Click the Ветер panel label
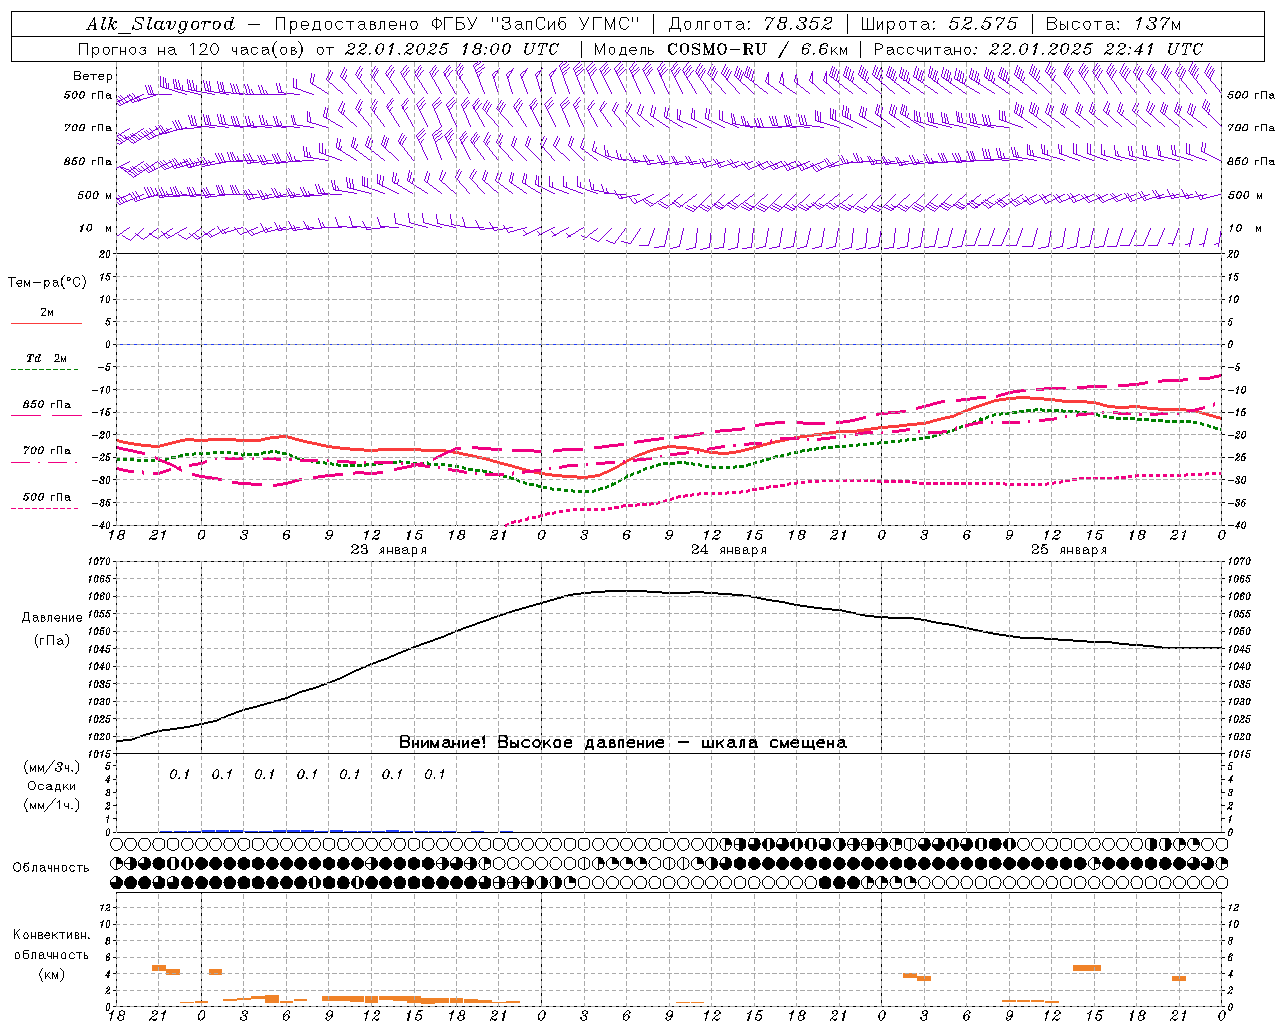The image size is (1280, 1024). (x=93, y=76)
